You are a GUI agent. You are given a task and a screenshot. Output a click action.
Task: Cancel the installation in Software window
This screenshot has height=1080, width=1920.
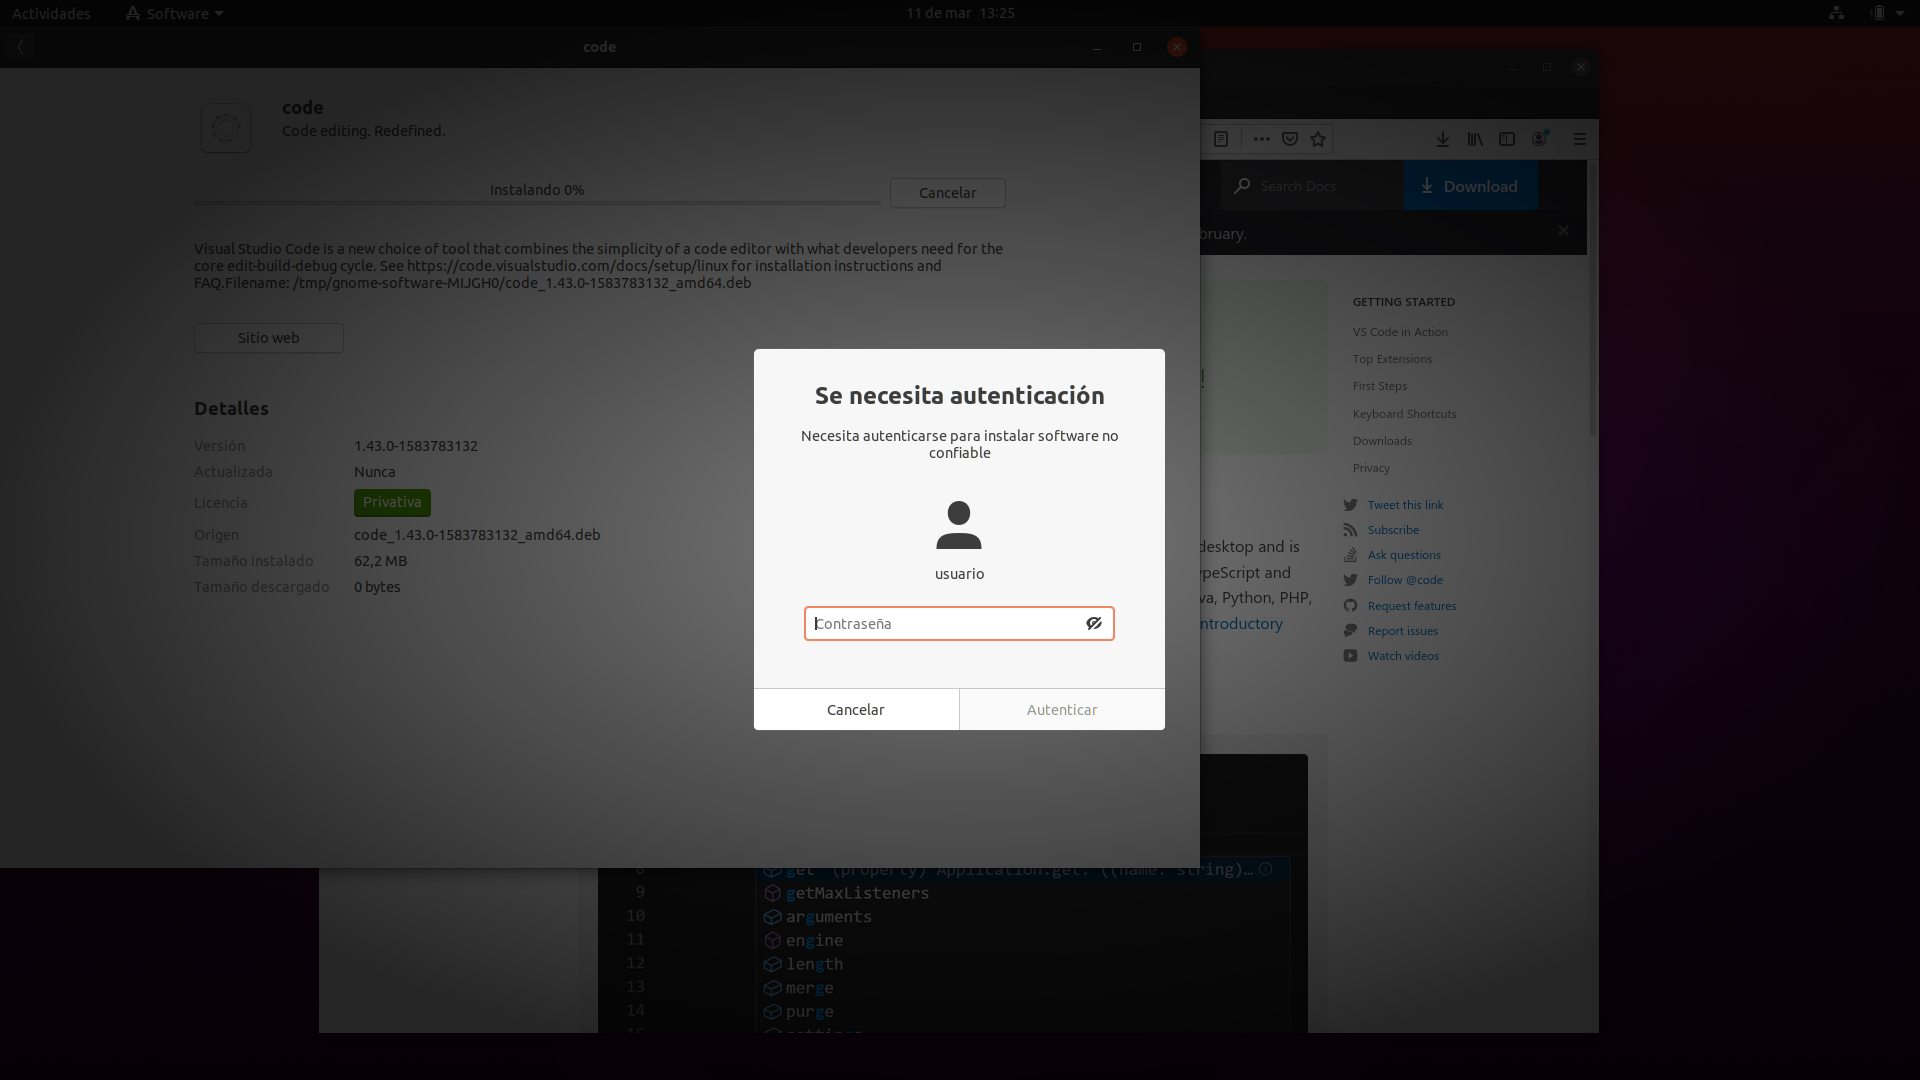[x=947, y=192]
